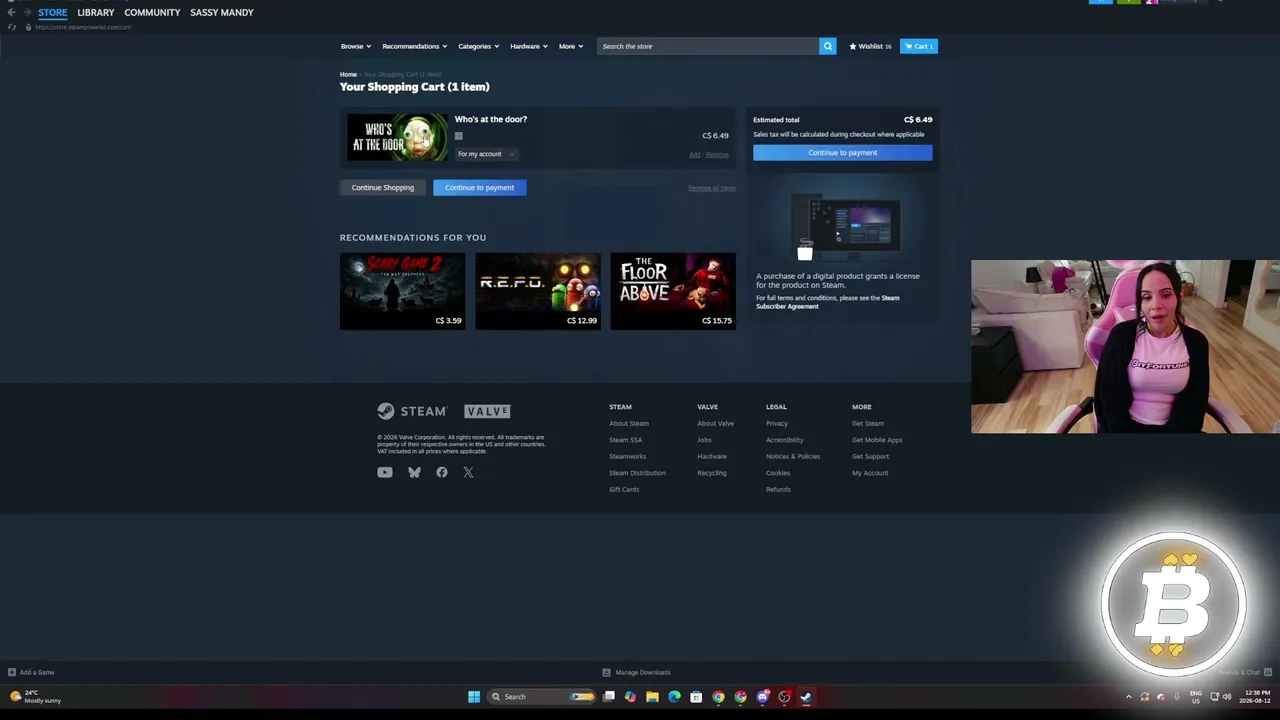Open the Wishlist star link

tap(870, 46)
